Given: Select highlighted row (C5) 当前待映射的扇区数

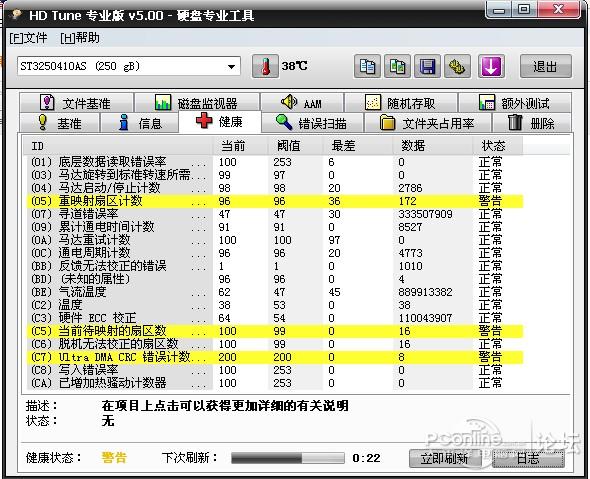Looking at the screenshot, I should coord(275,331).
